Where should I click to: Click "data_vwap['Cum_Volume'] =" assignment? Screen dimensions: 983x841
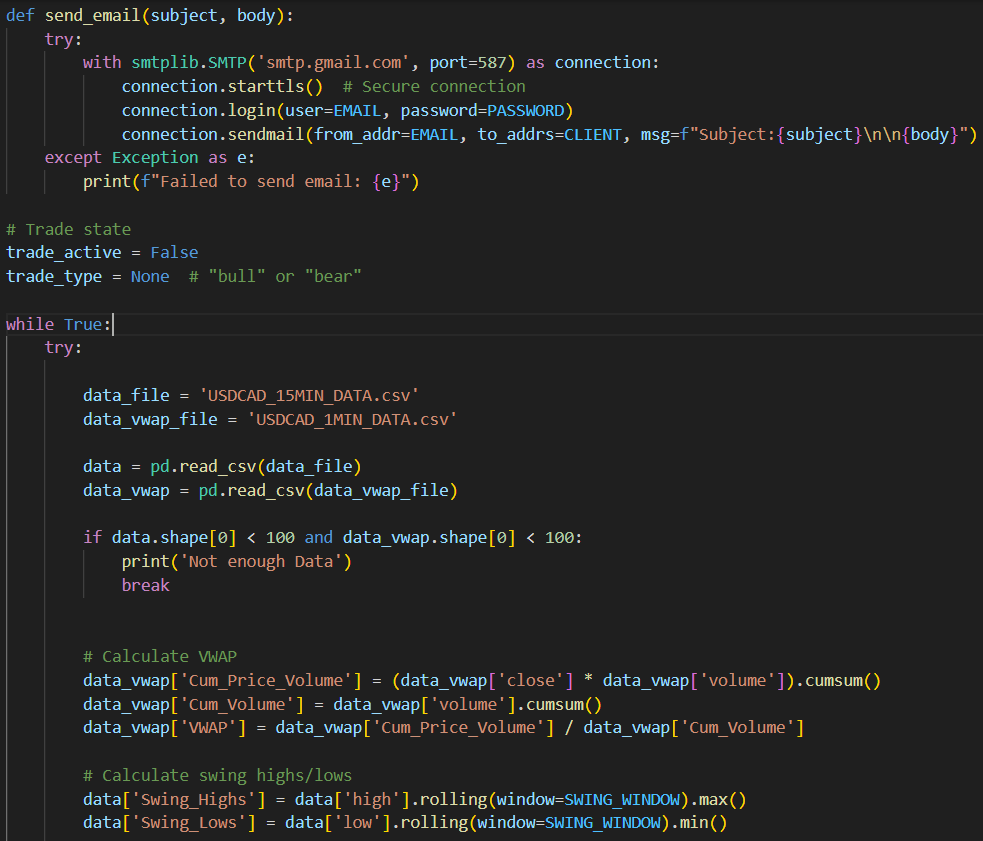click(x=203, y=704)
